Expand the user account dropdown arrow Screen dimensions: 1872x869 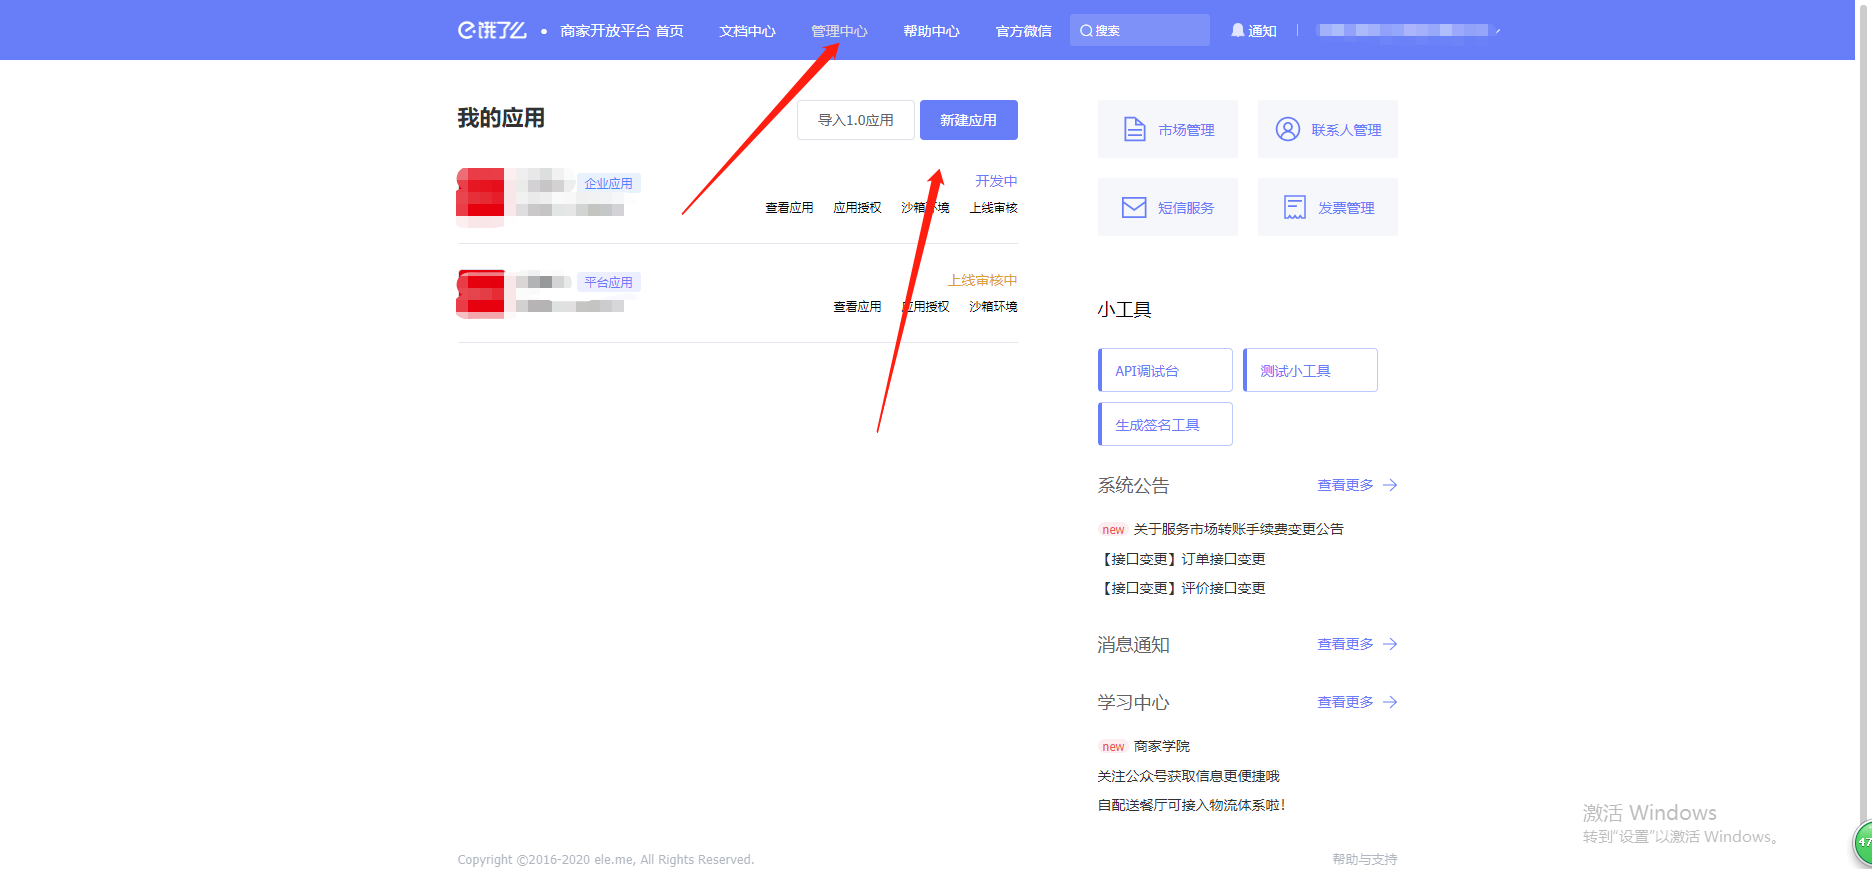1497,31
